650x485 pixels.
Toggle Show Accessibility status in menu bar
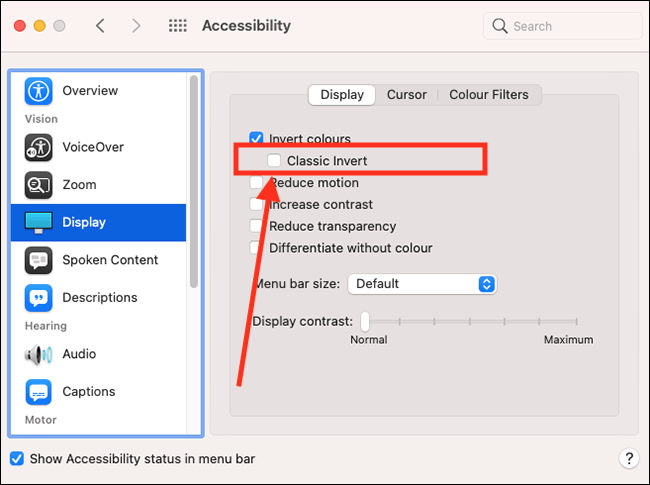(x=17, y=459)
